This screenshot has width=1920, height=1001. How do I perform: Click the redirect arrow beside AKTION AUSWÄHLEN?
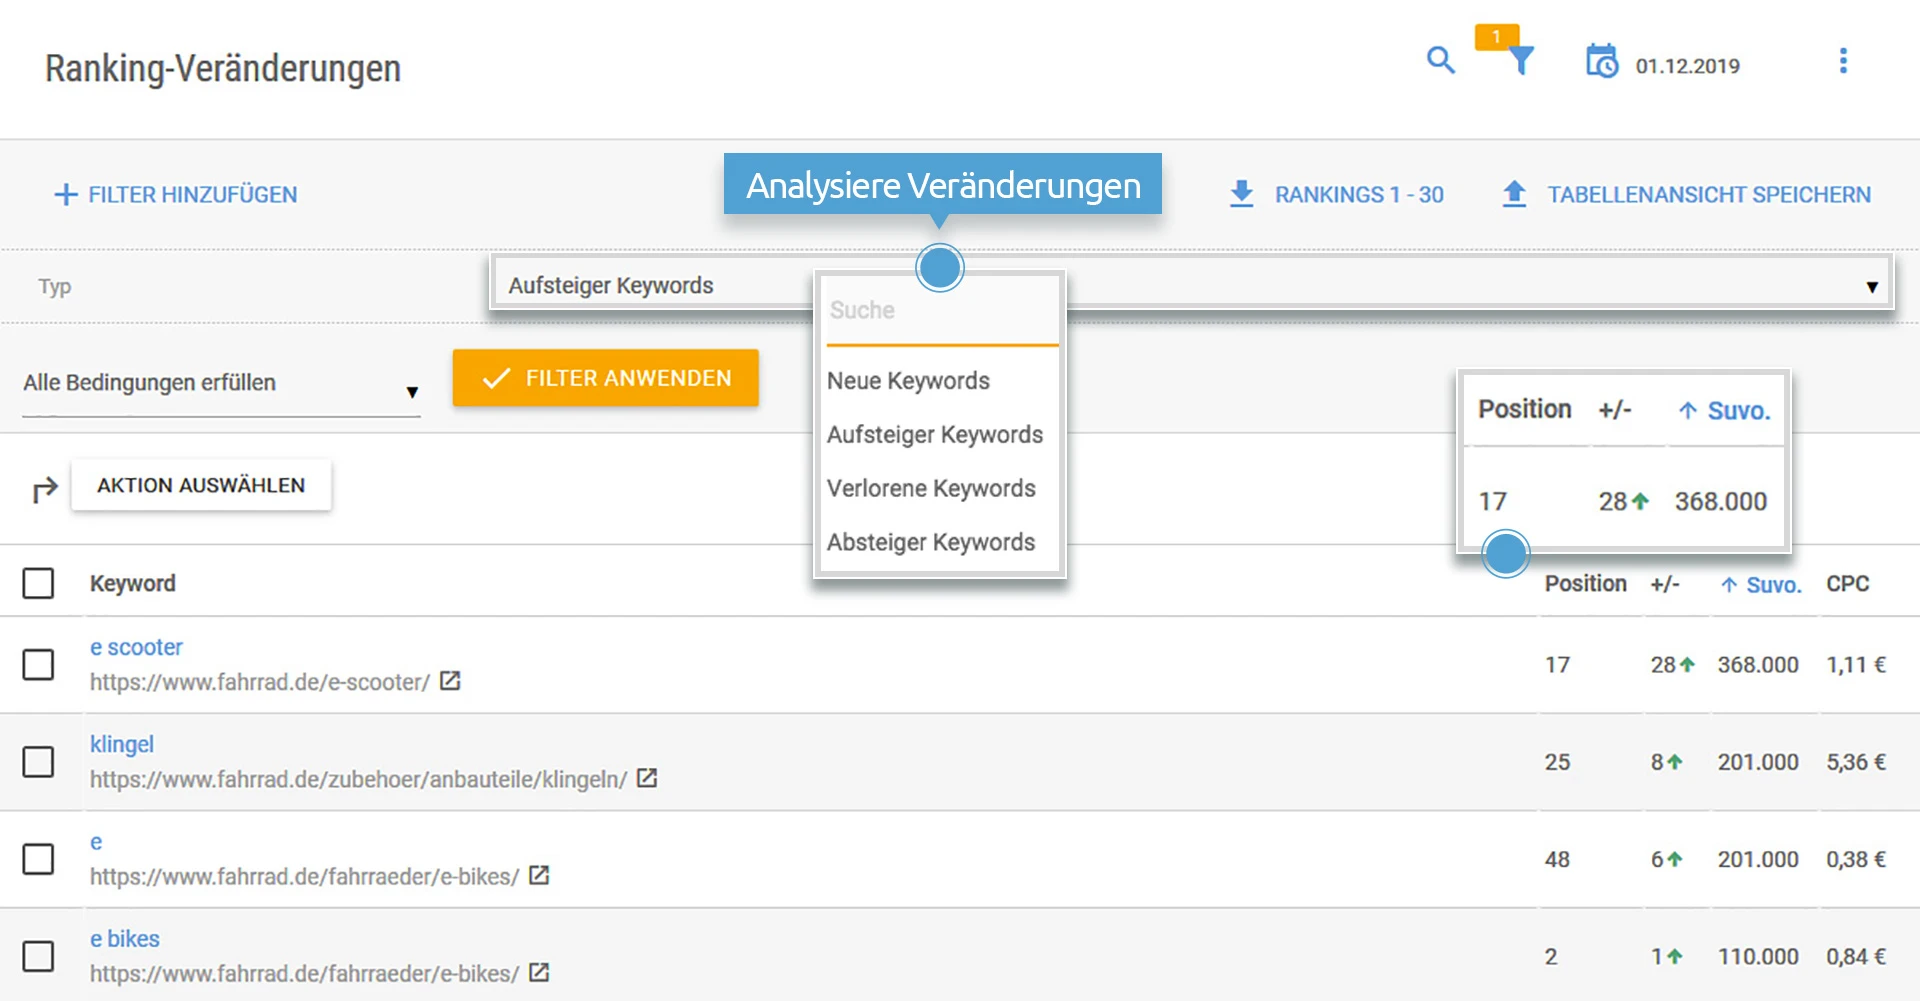click(44, 489)
